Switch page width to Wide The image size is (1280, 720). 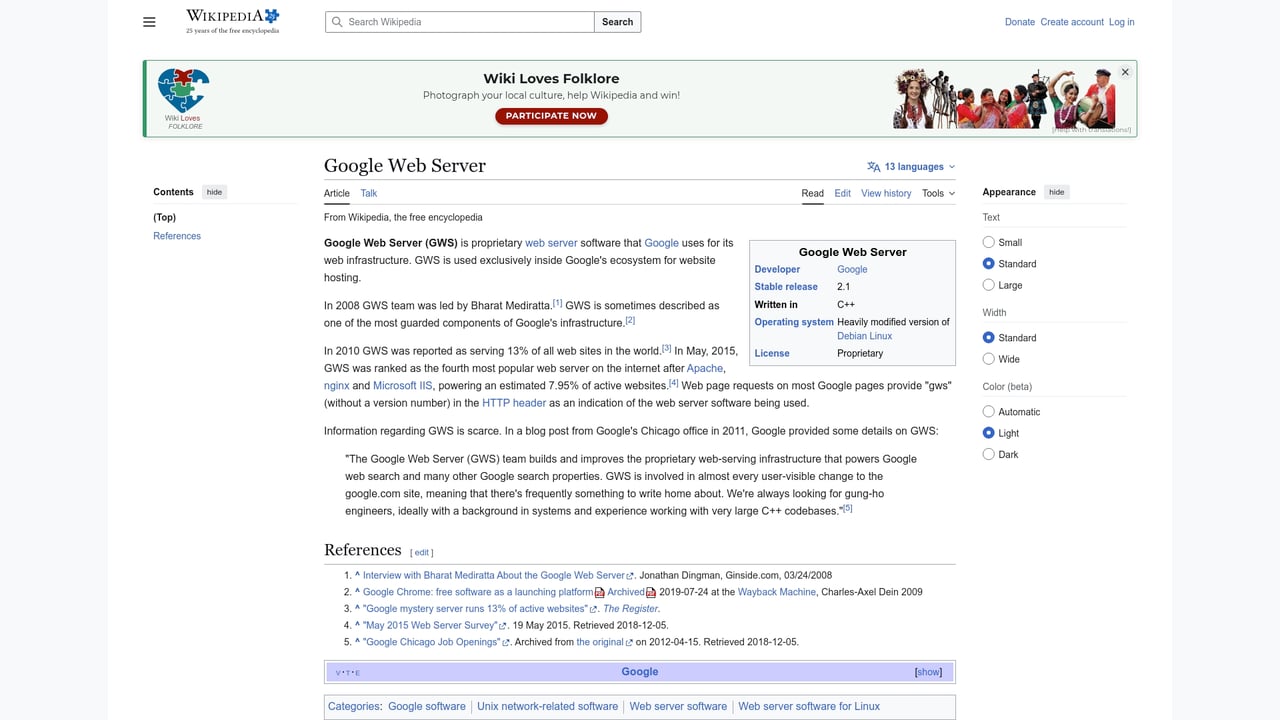pyautogui.click(x=988, y=359)
